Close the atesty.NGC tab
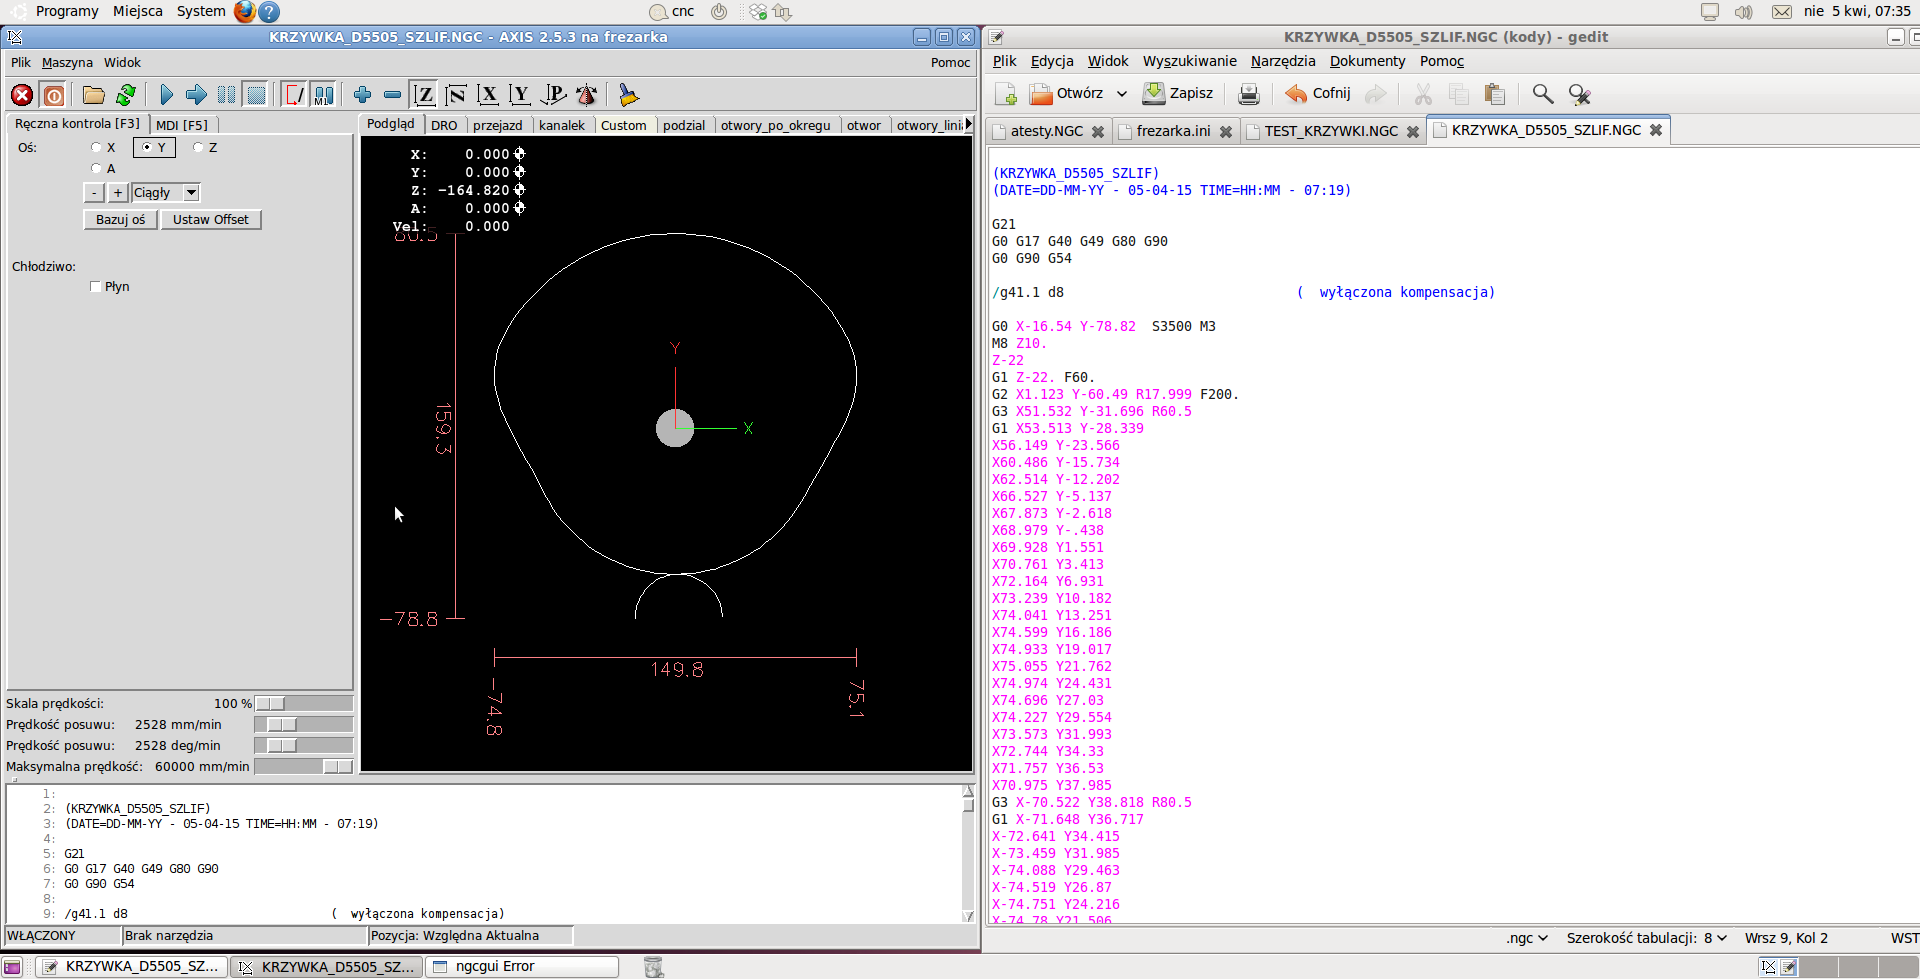Image resolution: width=1920 pixels, height=979 pixels. (x=1098, y=132)
